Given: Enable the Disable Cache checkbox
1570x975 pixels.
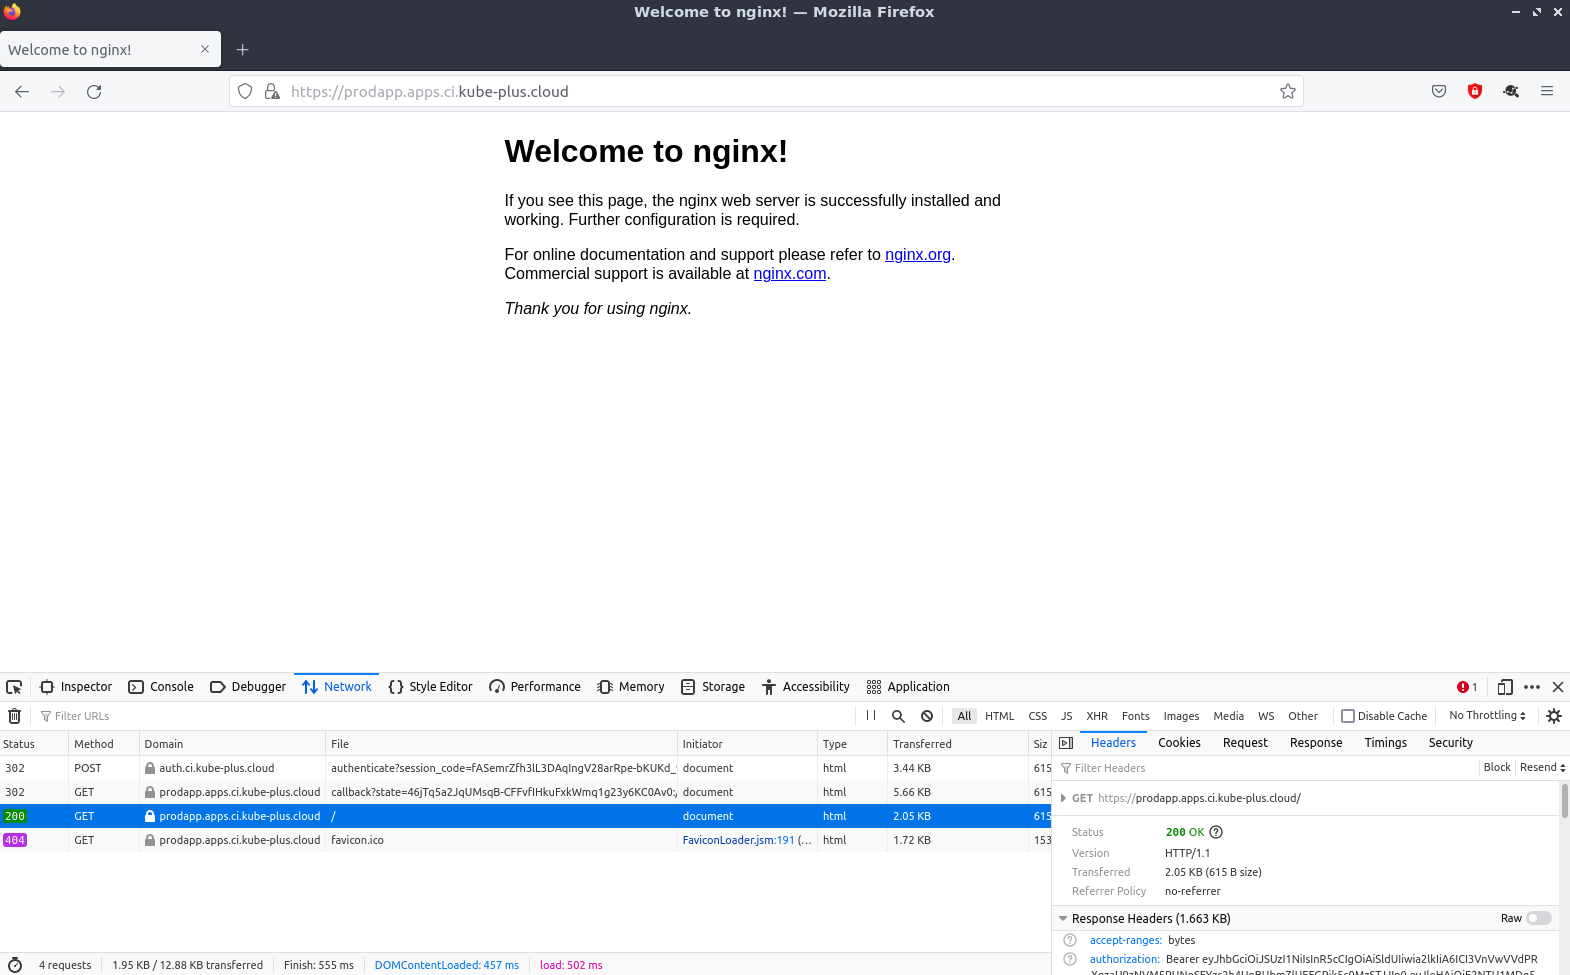Looking at the screenshot, I should [1348, 716].
